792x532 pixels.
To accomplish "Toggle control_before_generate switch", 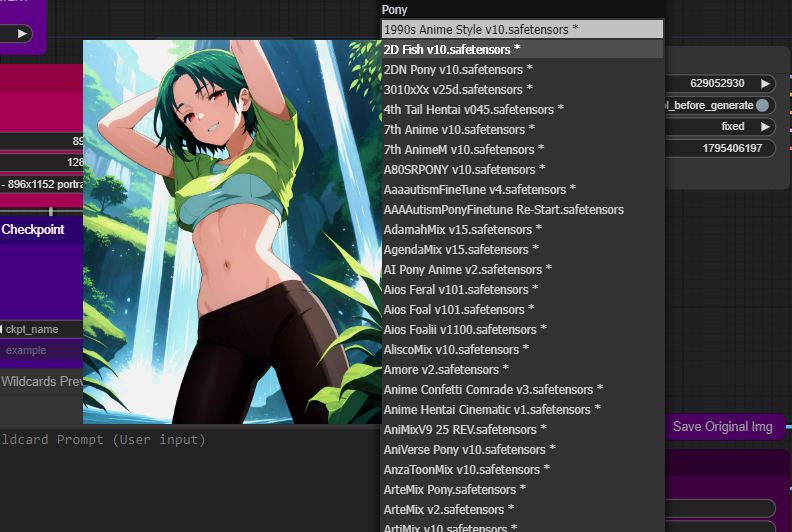I will [763, 105].
